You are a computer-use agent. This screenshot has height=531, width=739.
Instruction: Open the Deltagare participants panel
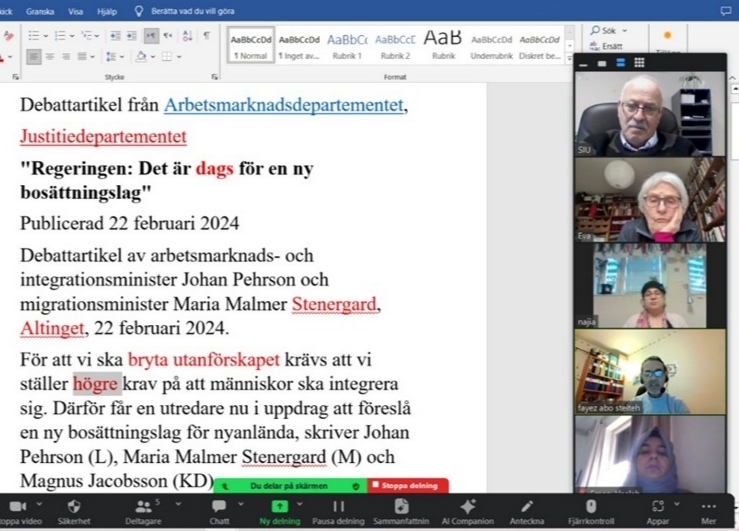click(x=143, y=512)
